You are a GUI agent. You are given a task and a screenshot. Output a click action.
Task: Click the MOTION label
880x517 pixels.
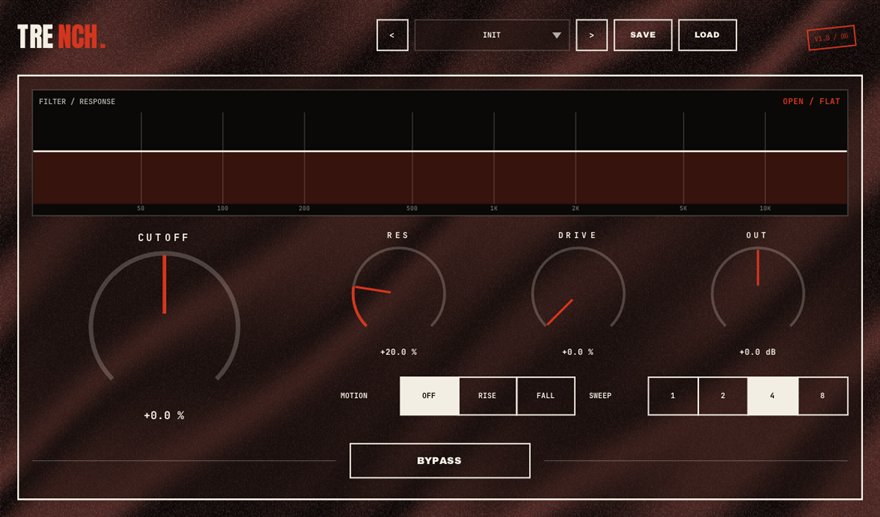354,396
